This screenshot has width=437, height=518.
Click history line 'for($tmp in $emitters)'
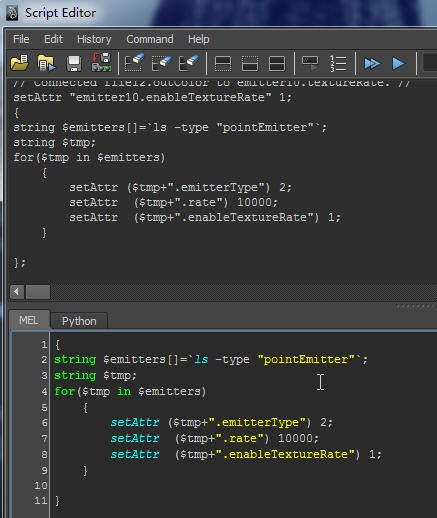click(89, 157)
